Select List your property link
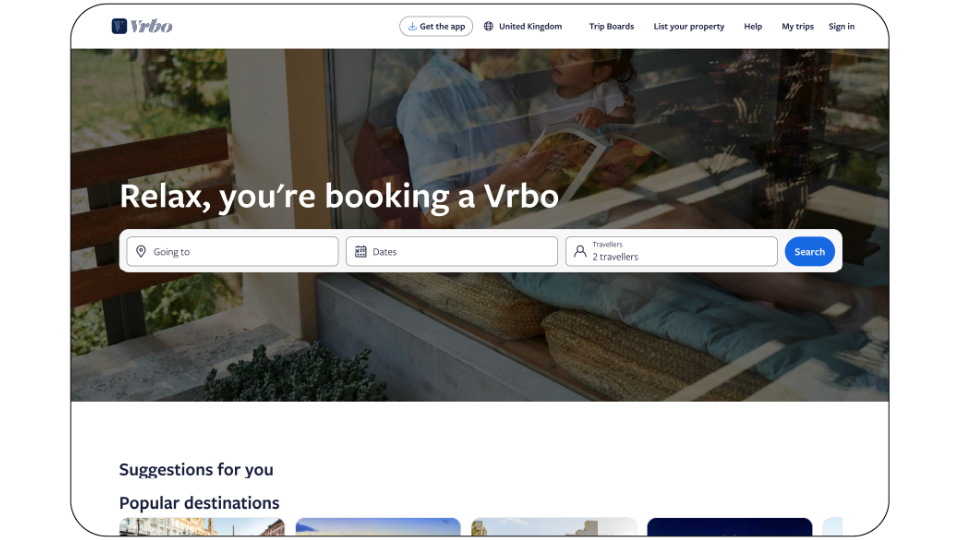 pos(689,26)
